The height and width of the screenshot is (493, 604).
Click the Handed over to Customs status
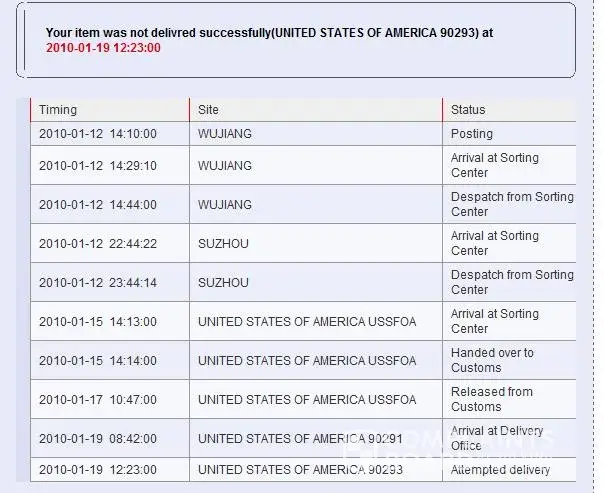tap(492, 360)
